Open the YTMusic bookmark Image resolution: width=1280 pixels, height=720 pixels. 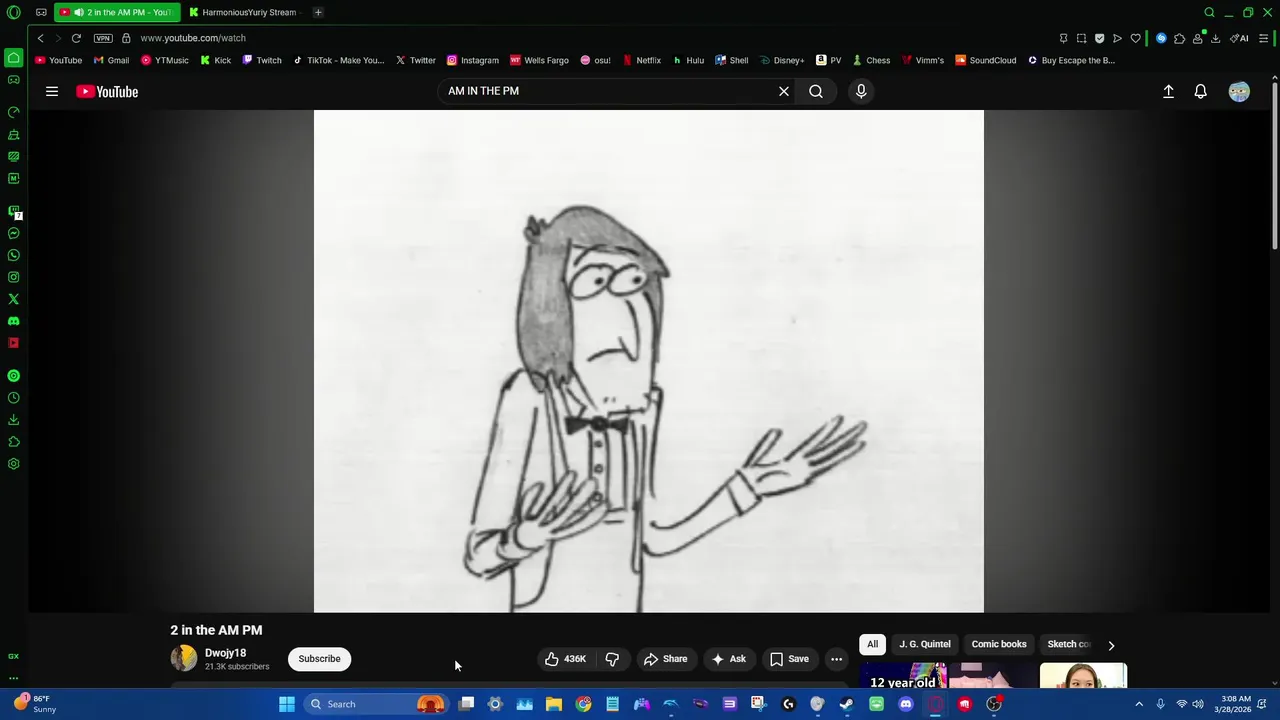click(x=165, y=60)
